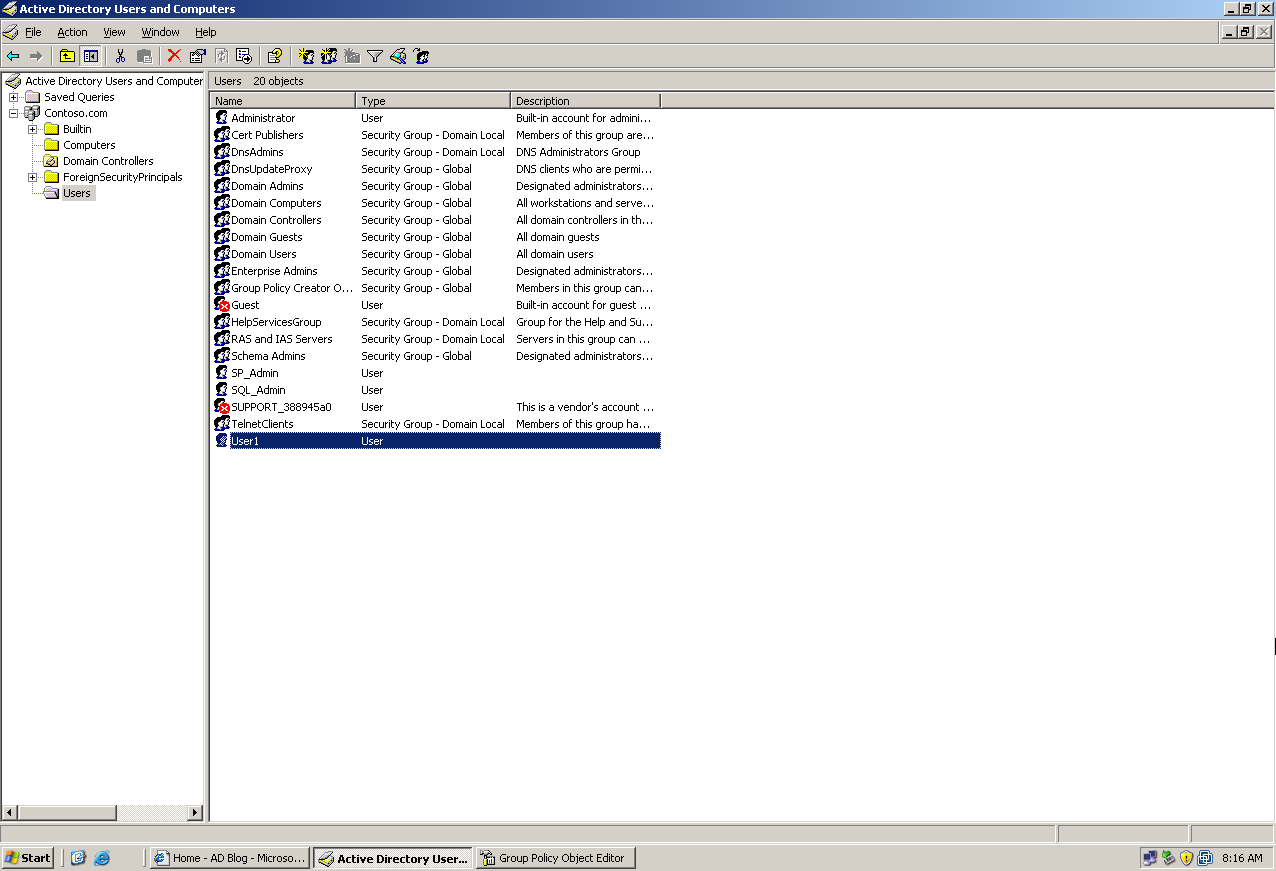Click the tree pane horizontal scrollbar thumb
The image size is (1276, 871).
pos(67,813)
